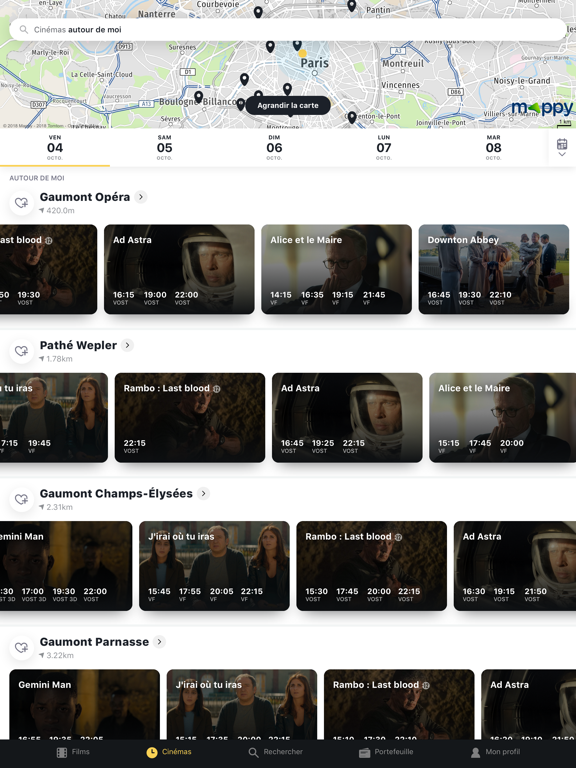
Task: Select Downton Abbey 16:45 showtime
Action: click(x=438, y=297)
